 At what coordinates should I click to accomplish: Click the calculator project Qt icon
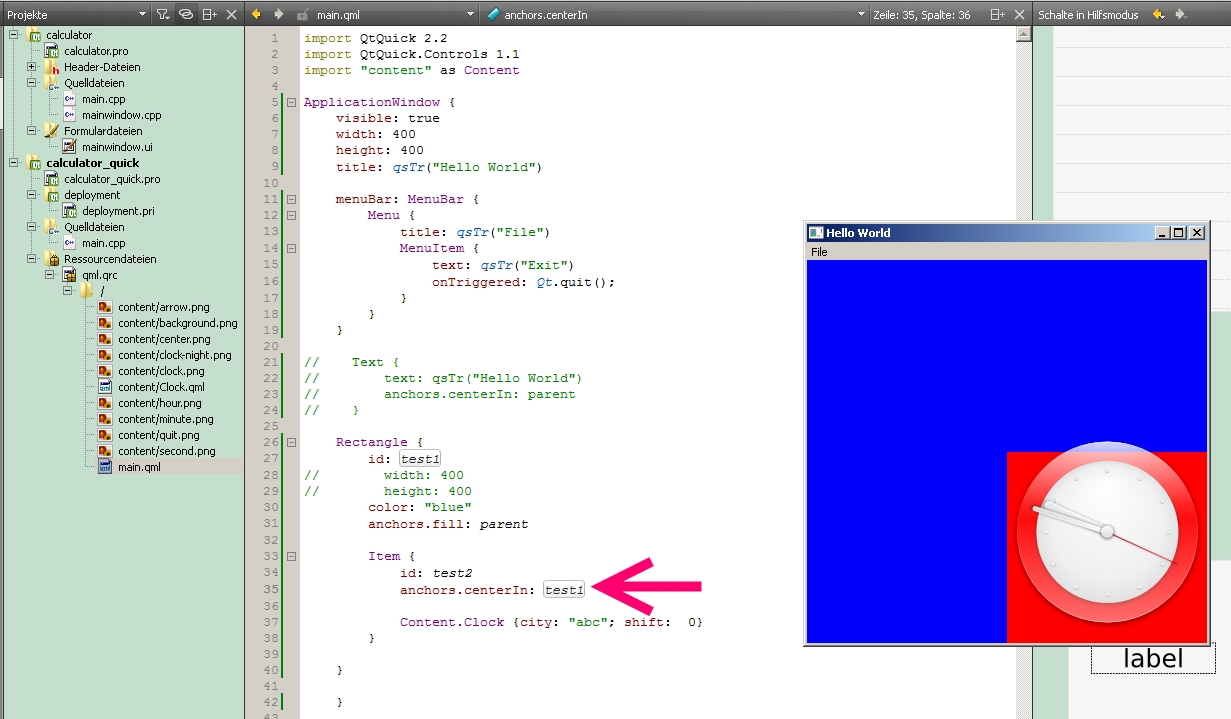(x=35, y=35)
